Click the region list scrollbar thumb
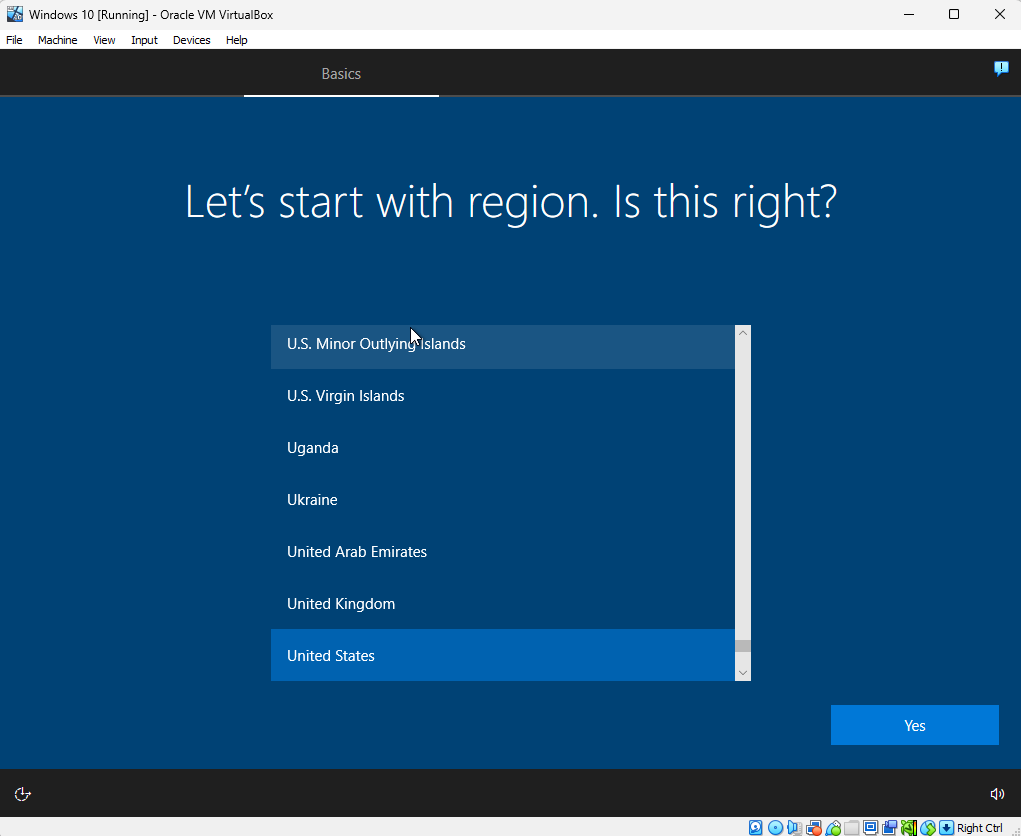This screenshot has width=1021, height=836. coord(743,646)
